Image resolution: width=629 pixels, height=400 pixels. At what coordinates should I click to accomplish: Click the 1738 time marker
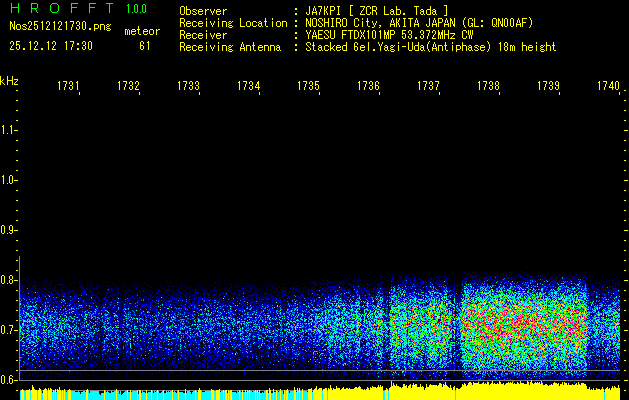488,87
